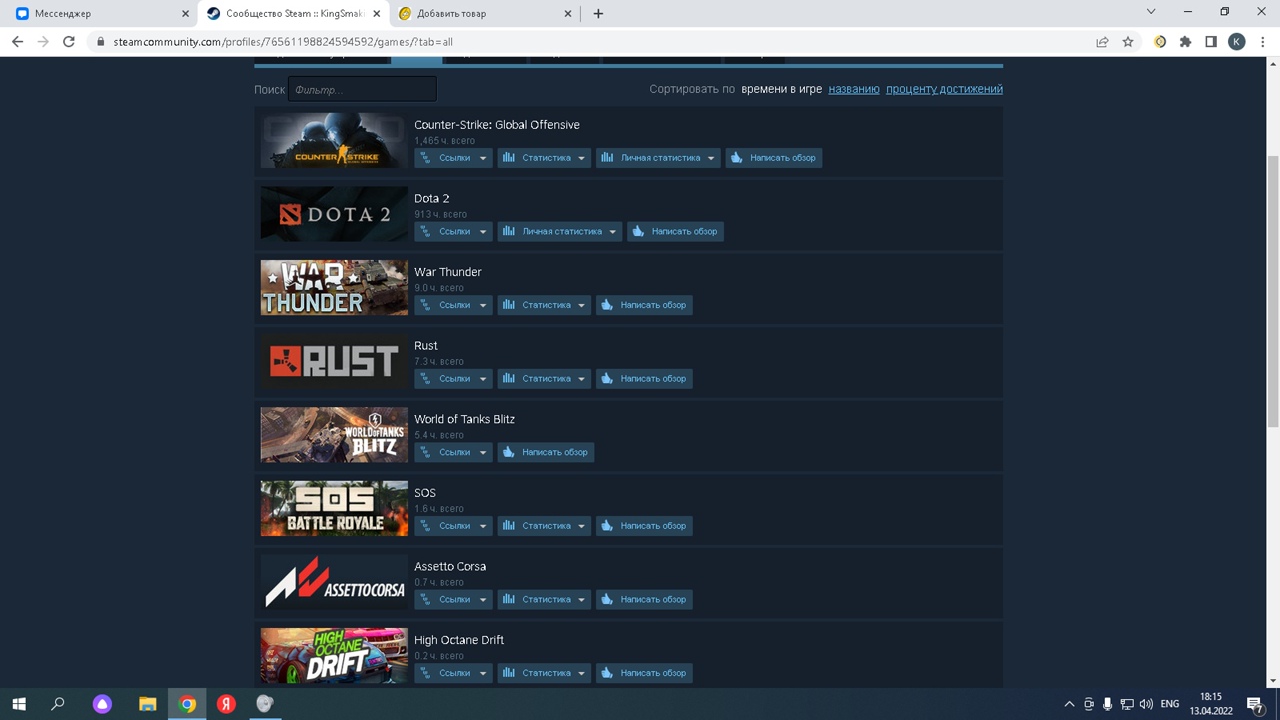
Task: Open Dota 2 game thumbnail
Action: coord(334,214)
